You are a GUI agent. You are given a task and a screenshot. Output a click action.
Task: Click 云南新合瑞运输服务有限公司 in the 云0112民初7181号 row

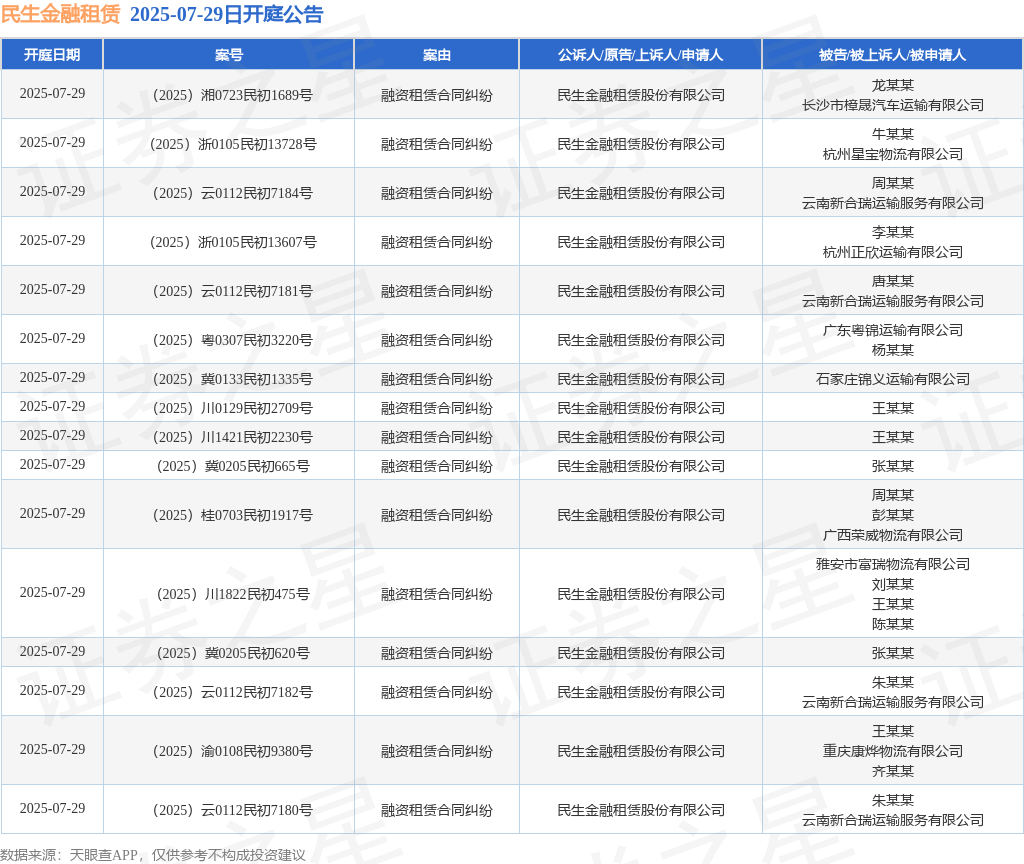click(893, 301)
